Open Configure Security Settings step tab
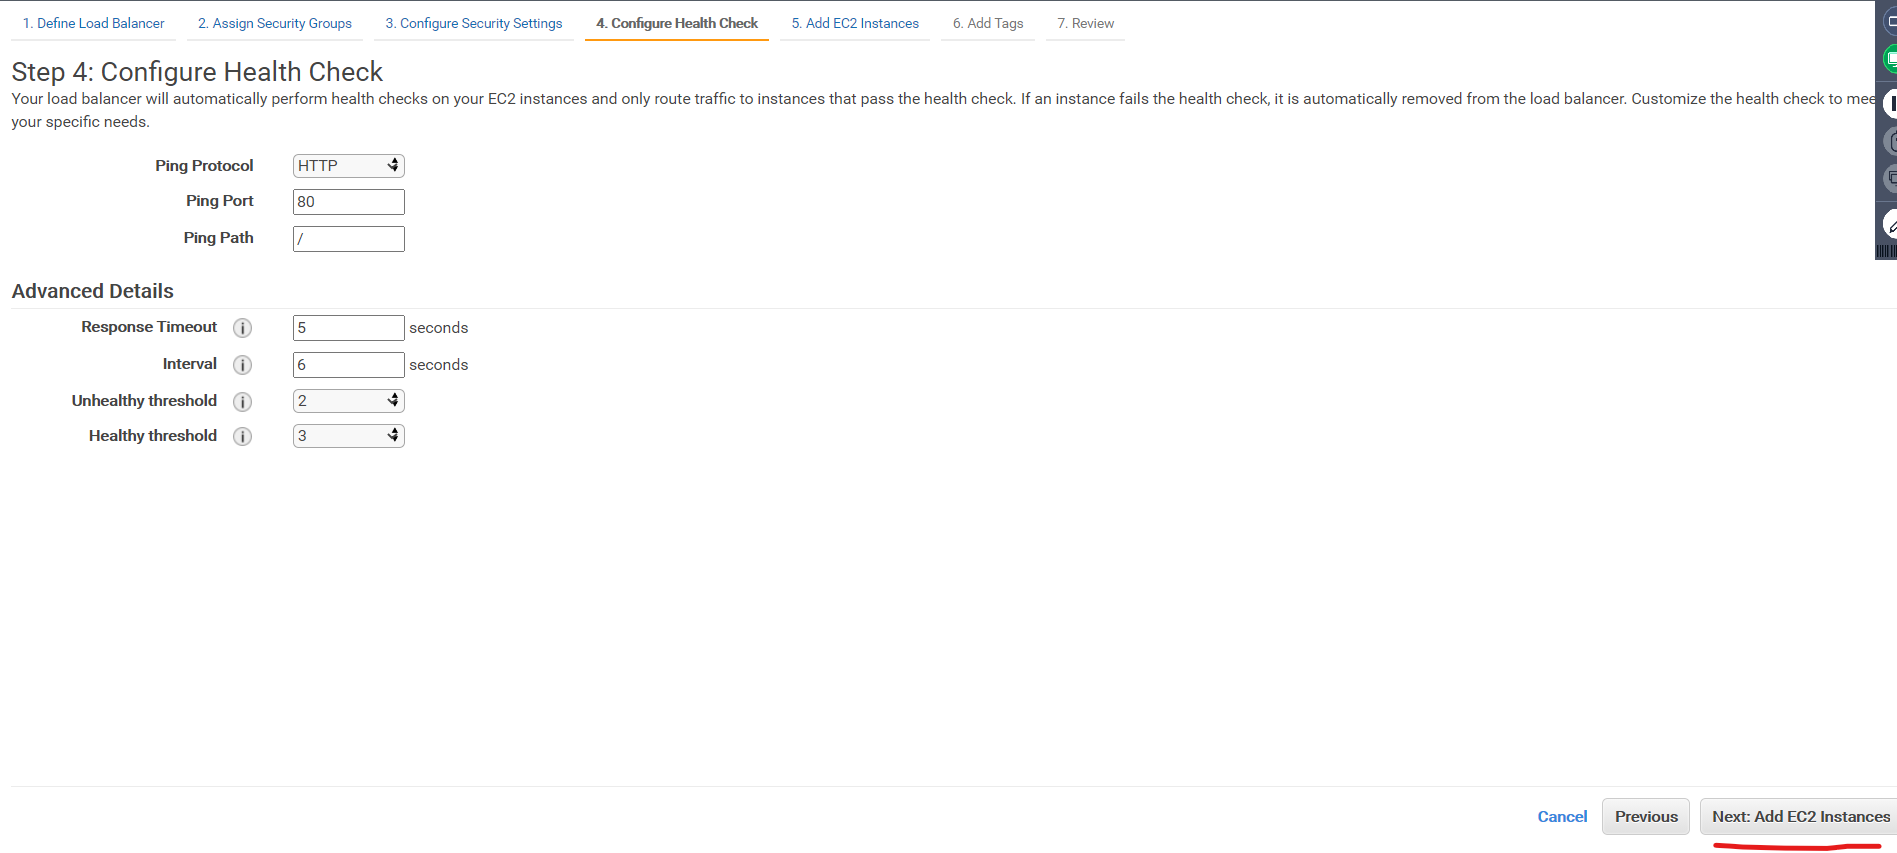Screen dimensions: 1897x853 pyautogui.click(x=474, y=23)
